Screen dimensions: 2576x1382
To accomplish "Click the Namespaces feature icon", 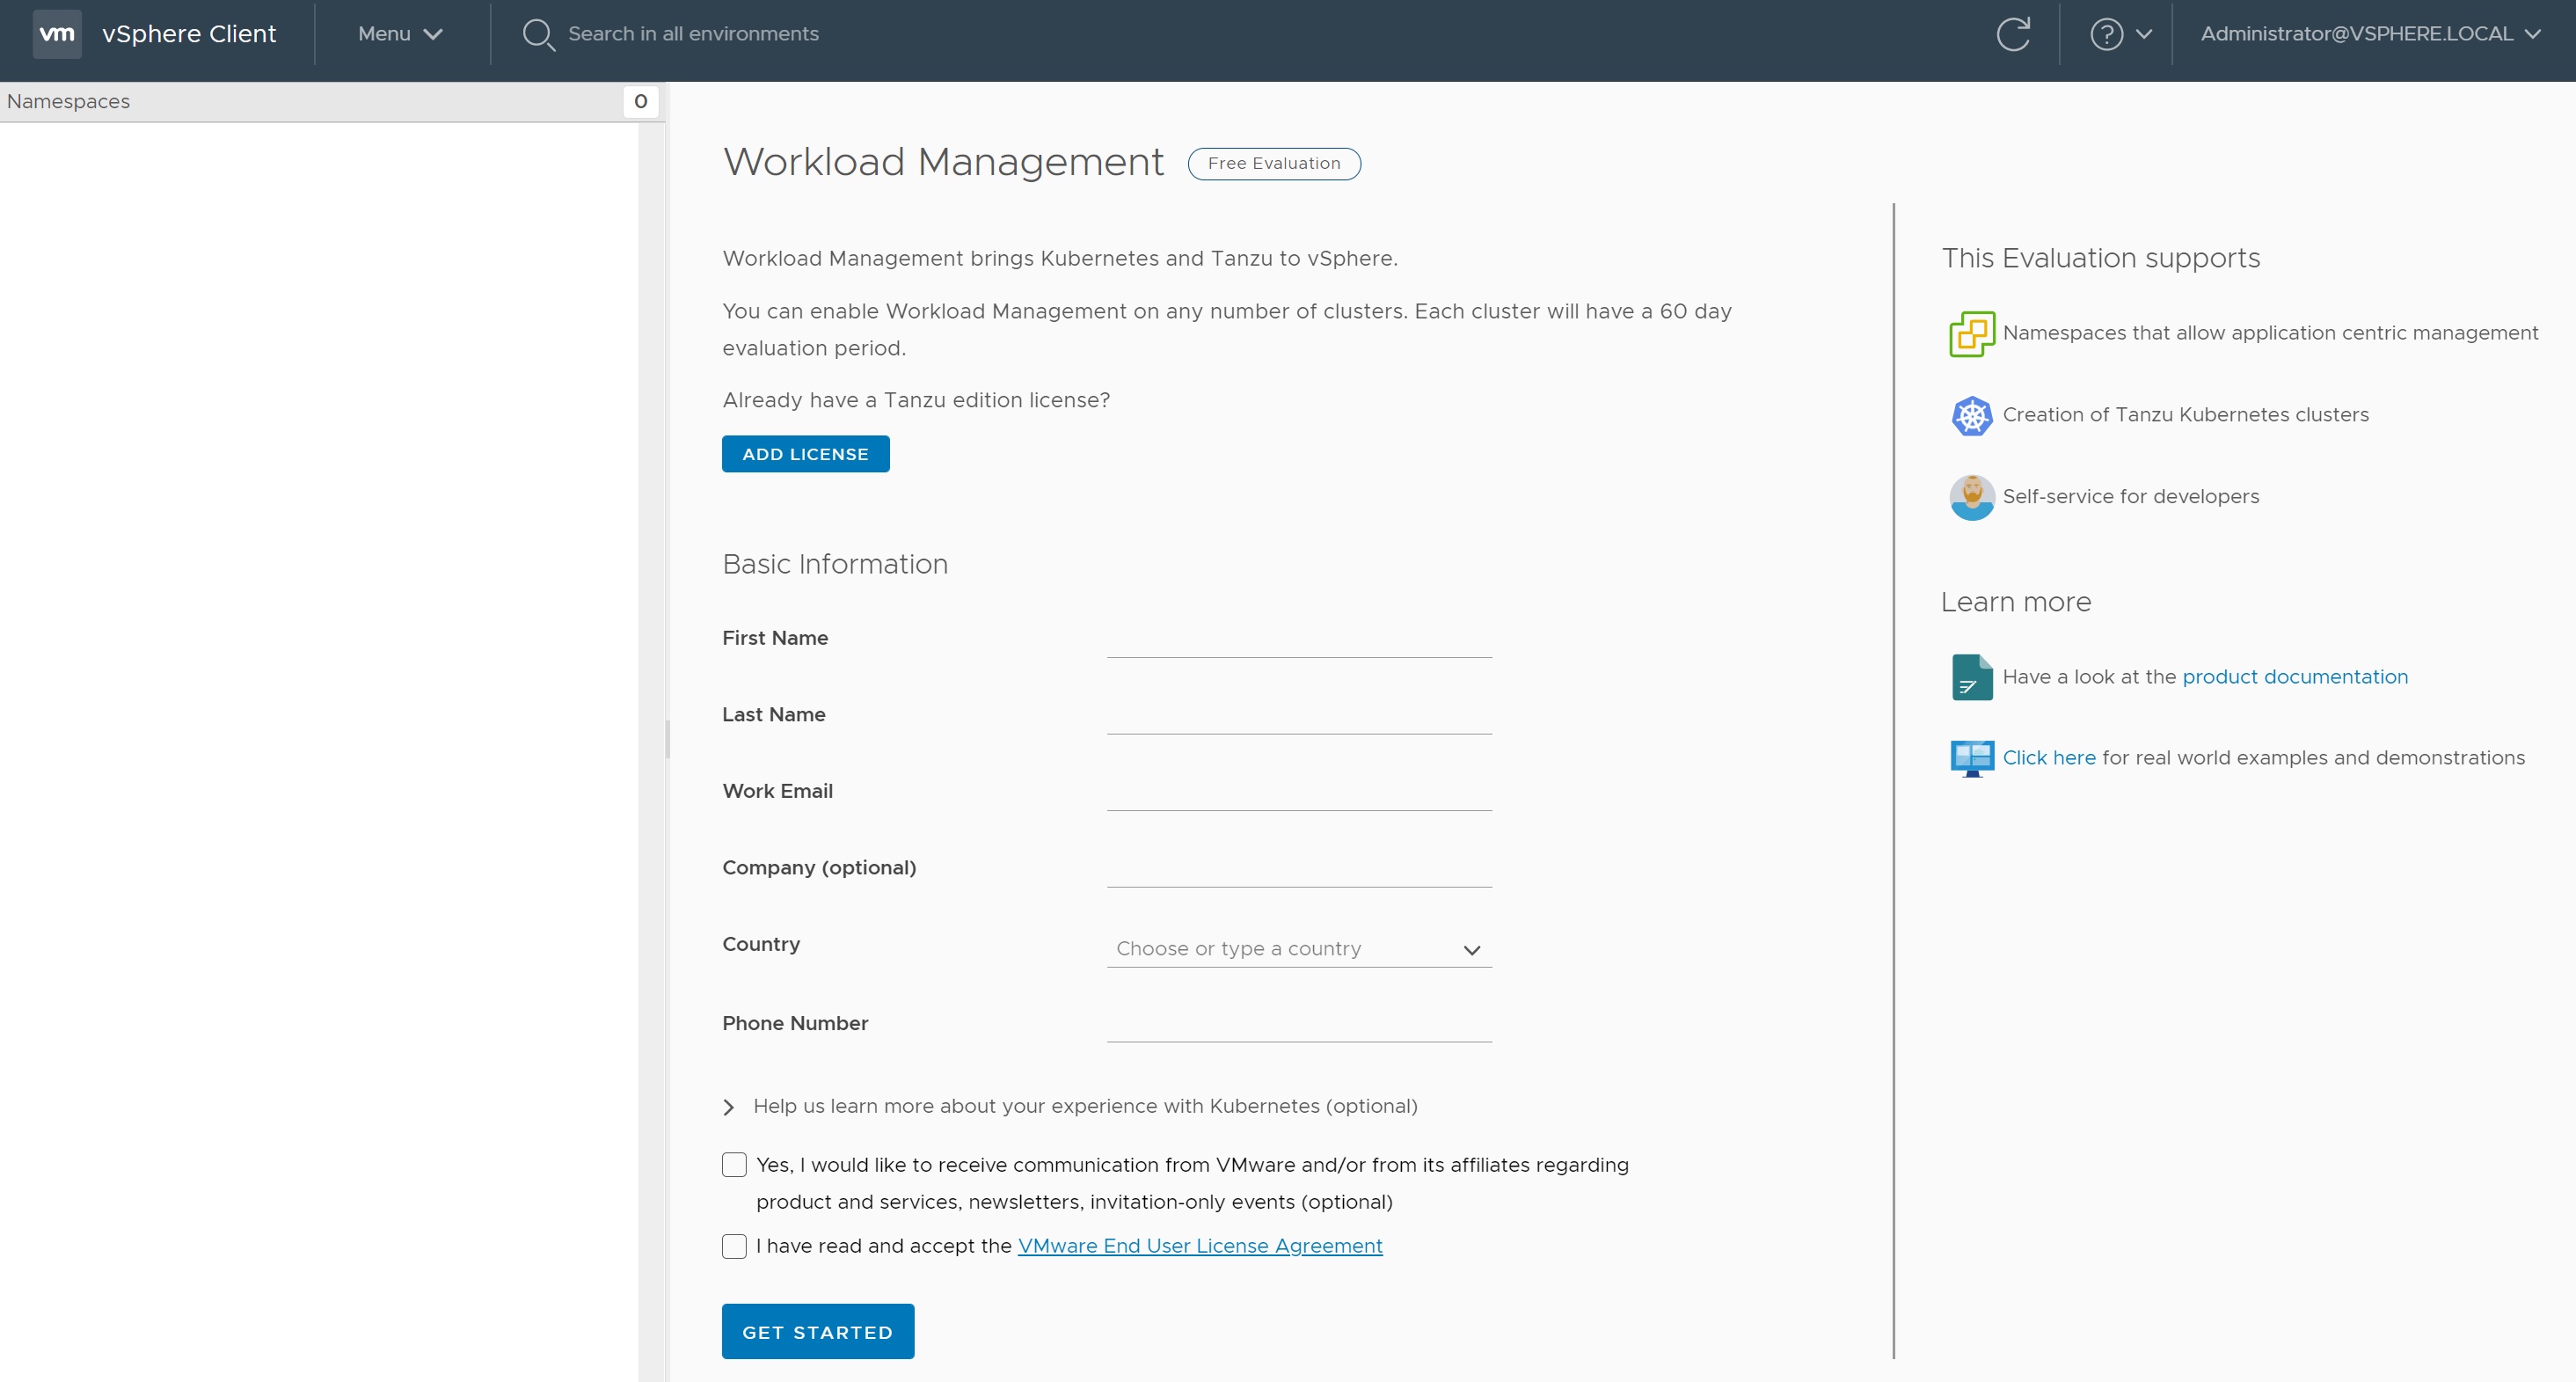I will point(1971,334).
